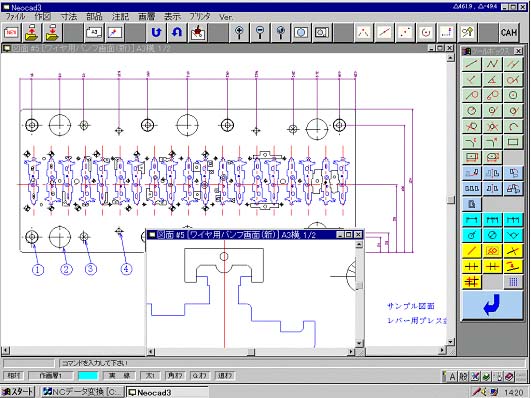Toggle the 太1 line width box
The image size is (531, 398).
coord(150,376)
